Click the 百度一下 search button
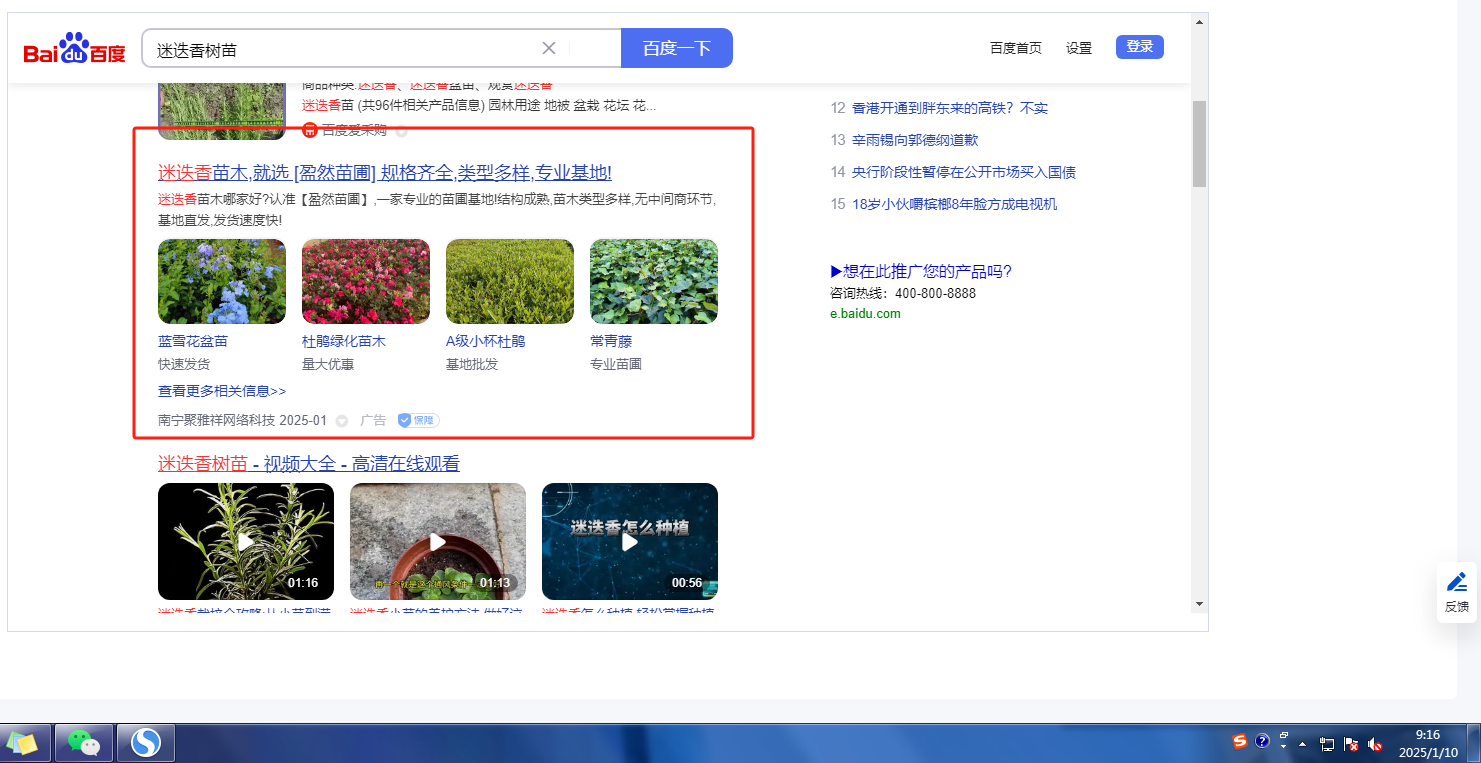The width and height of the screenshot is (1481, 763). tap(677, 48)
